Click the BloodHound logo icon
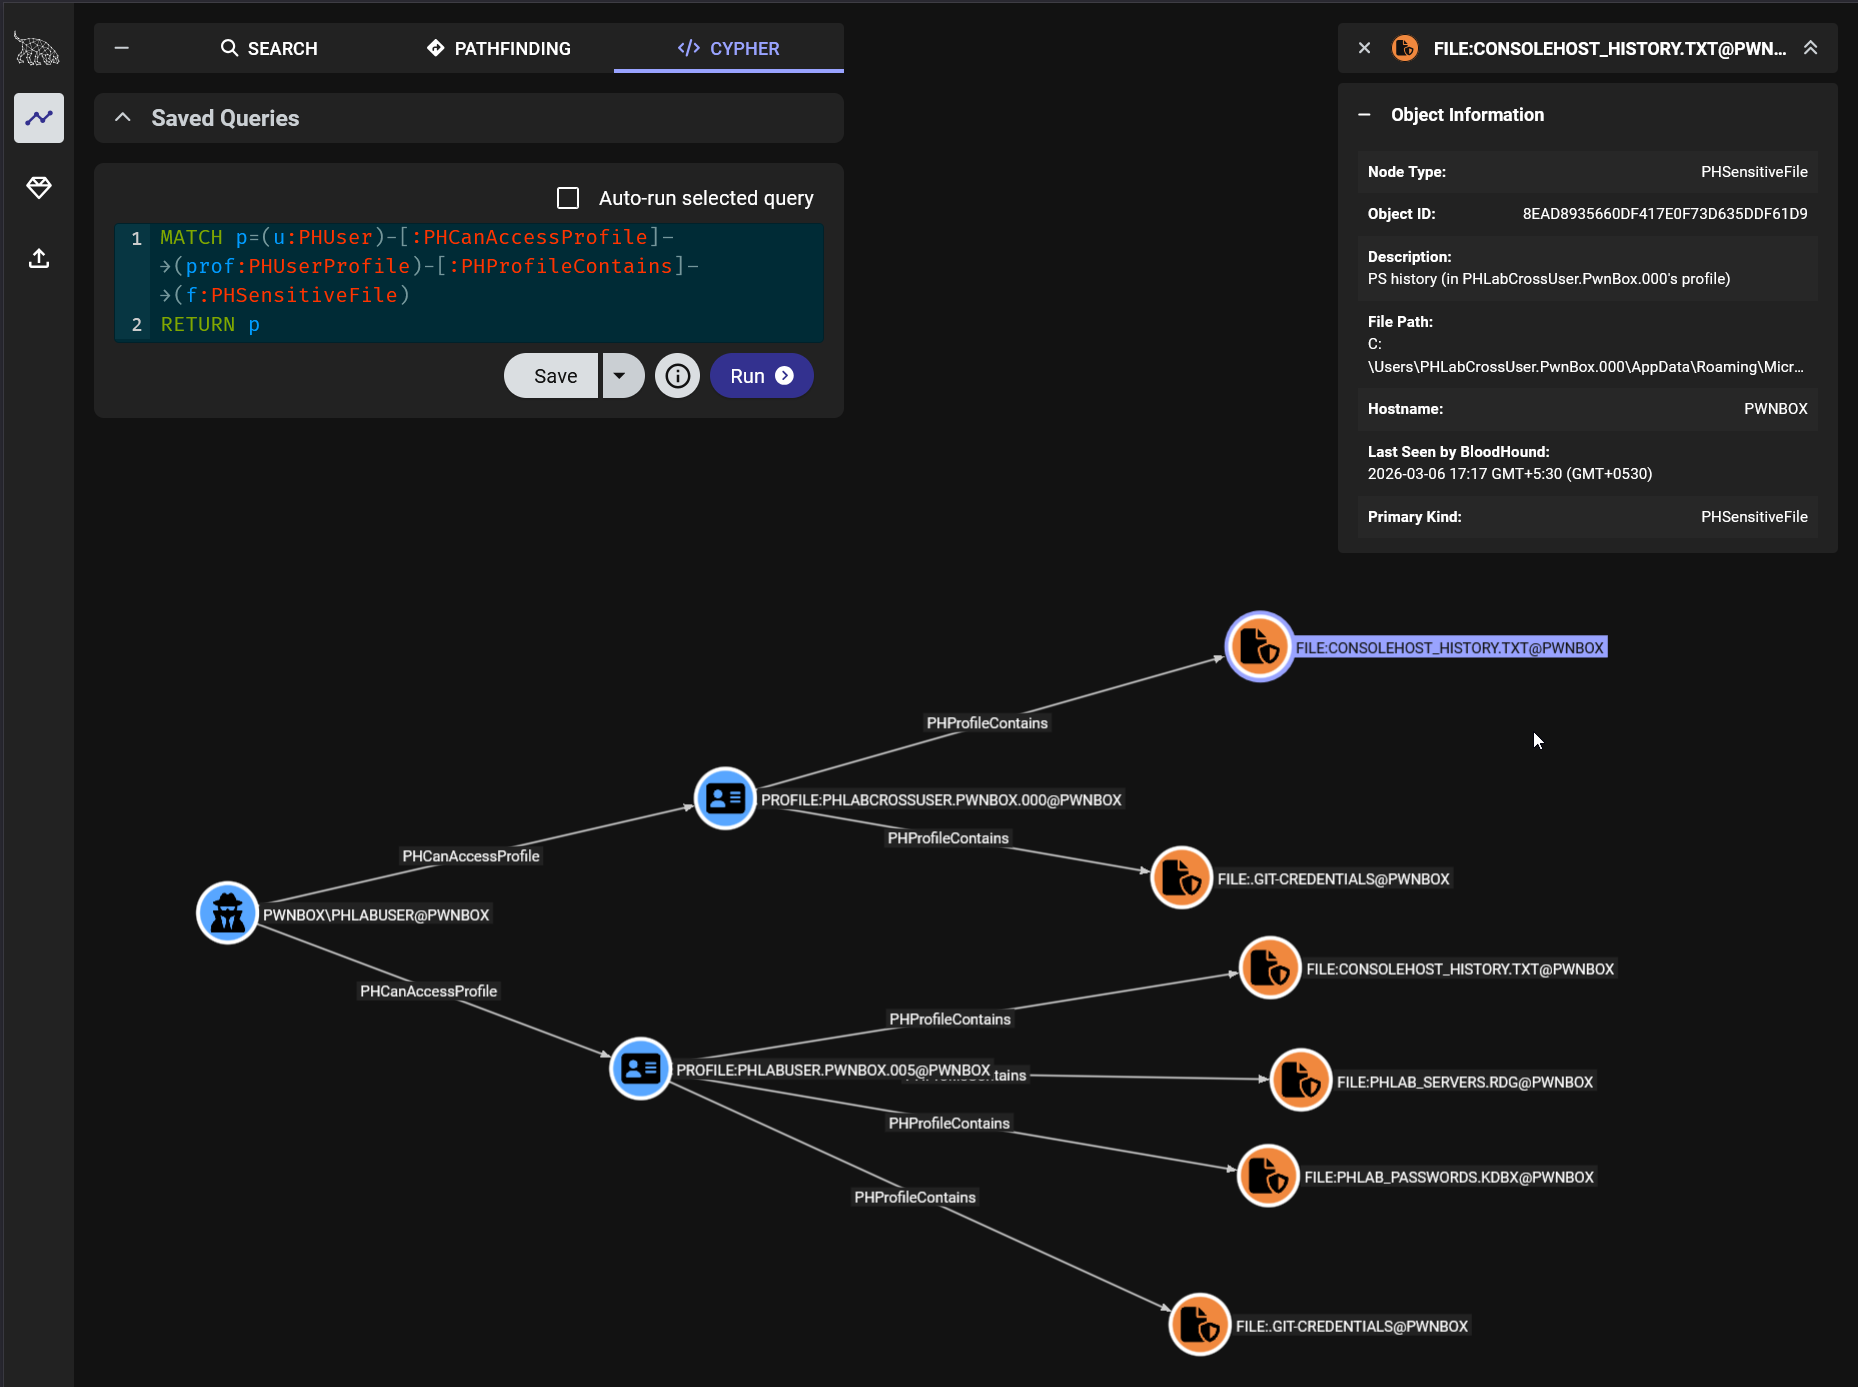 coord(37,48)
